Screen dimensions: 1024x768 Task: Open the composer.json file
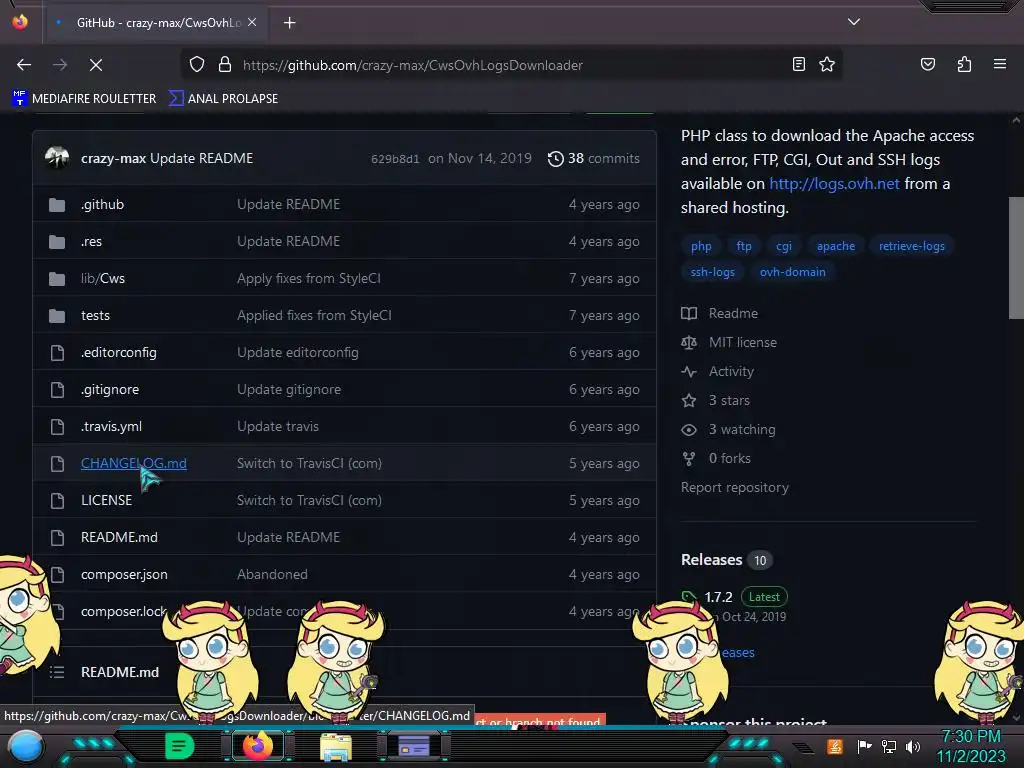coord(124,575)
